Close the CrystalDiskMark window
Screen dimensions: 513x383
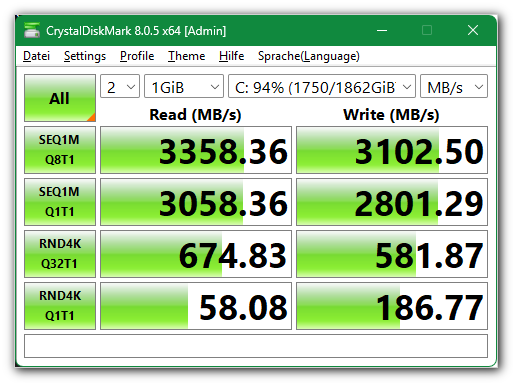pos(473,30)
